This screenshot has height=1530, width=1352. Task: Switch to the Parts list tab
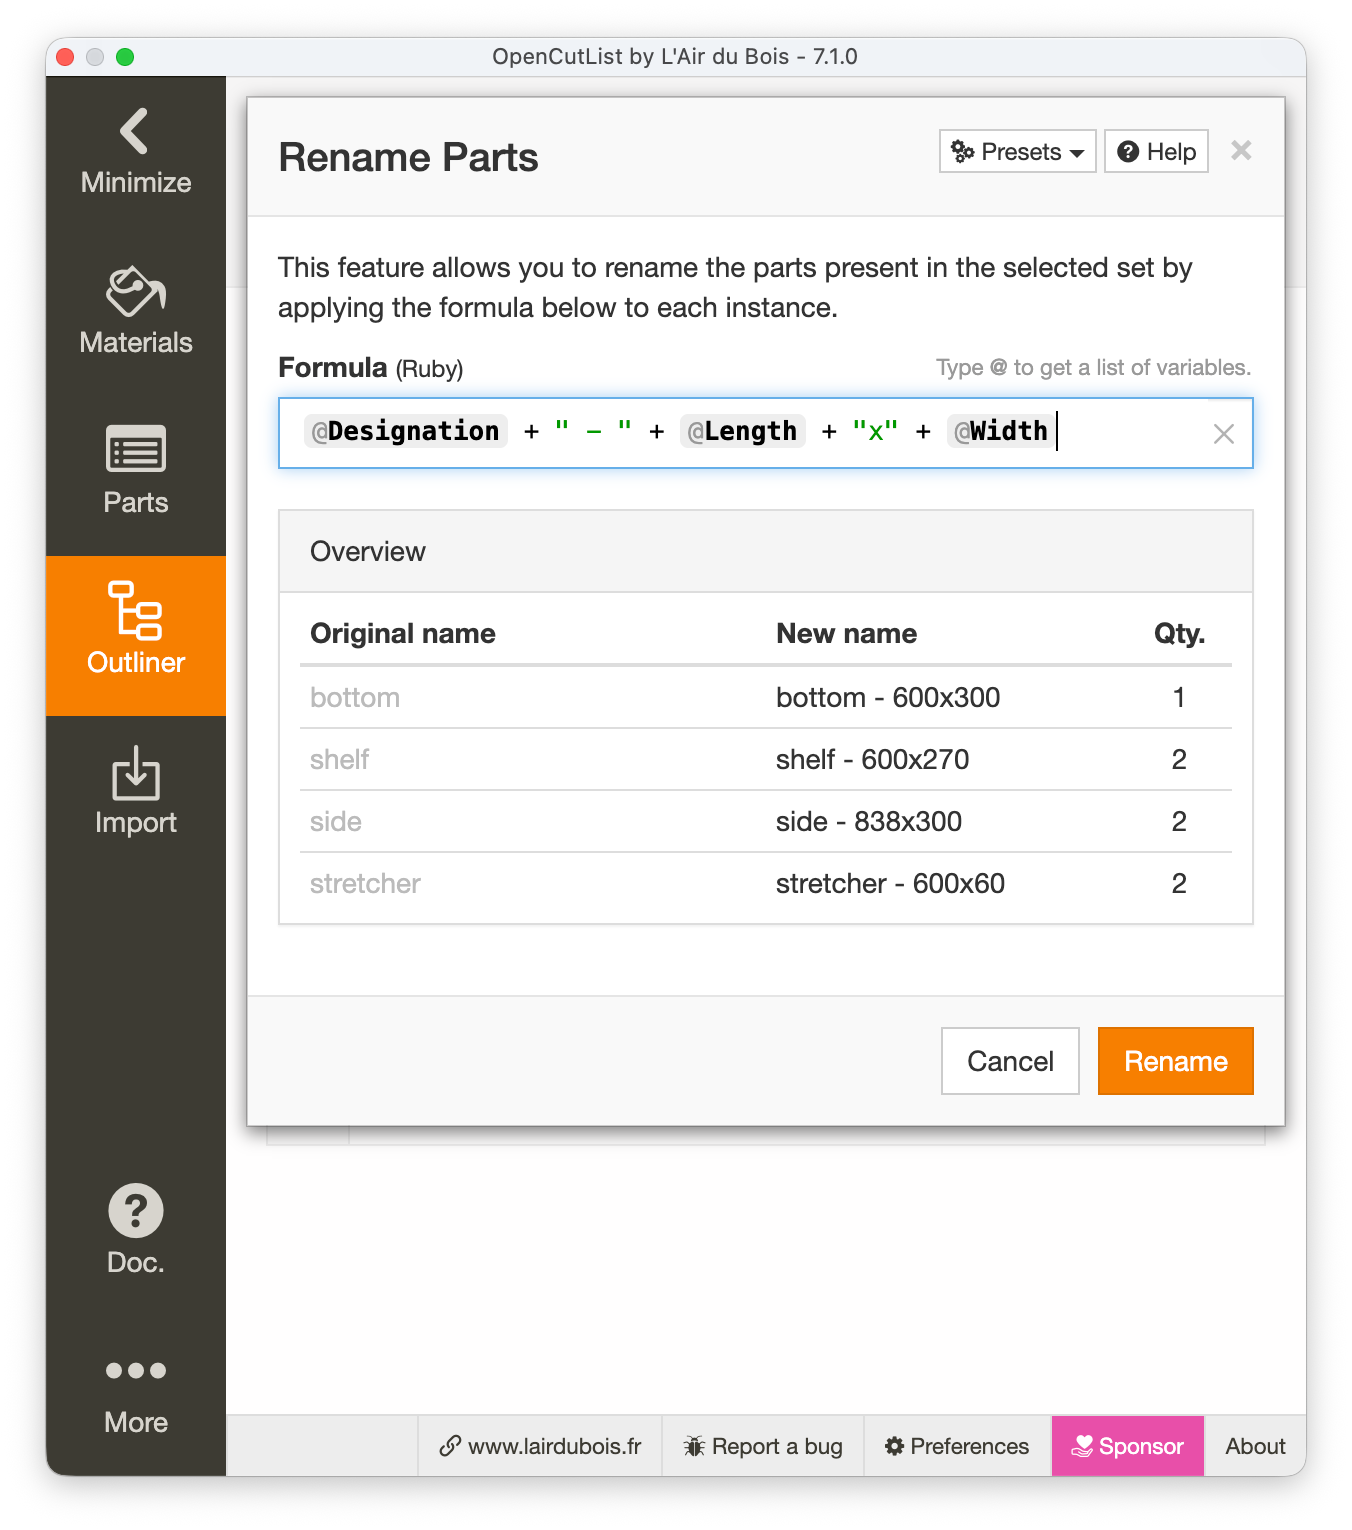click(x=135, y=450)
